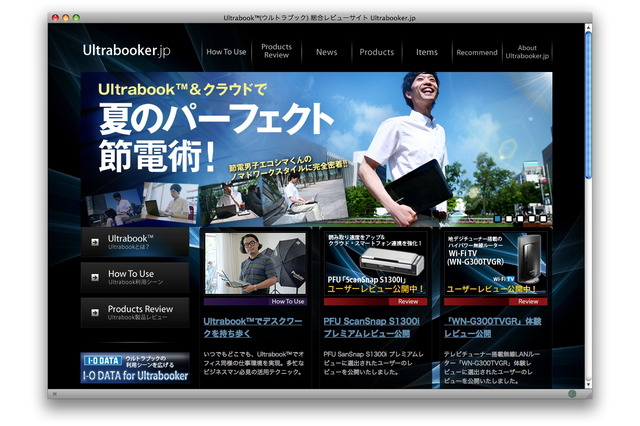Image resolution: width=640 pixels, height=426 pixels.
Task: Click the WN-G300TVGR article description paragraph
Action: pyautogui.click(x=492, y=367)
